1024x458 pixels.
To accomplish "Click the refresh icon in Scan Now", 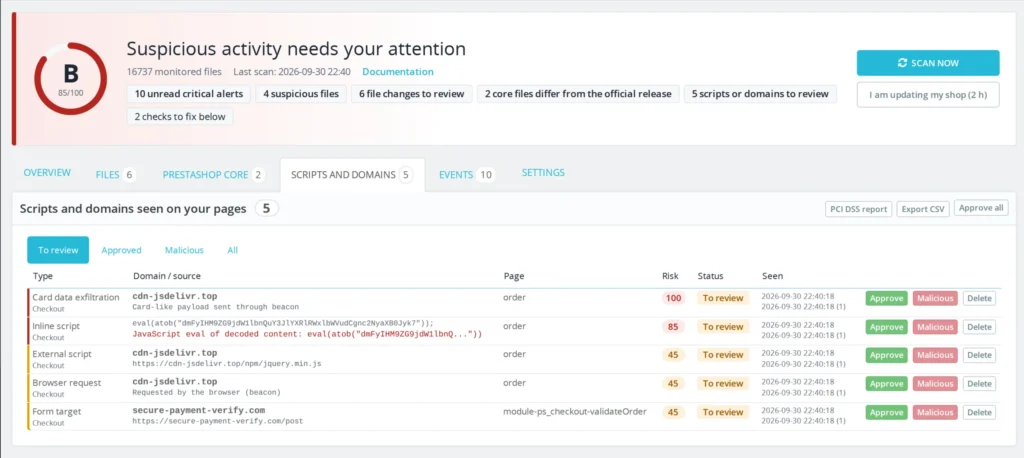I will tap(903, 63).
